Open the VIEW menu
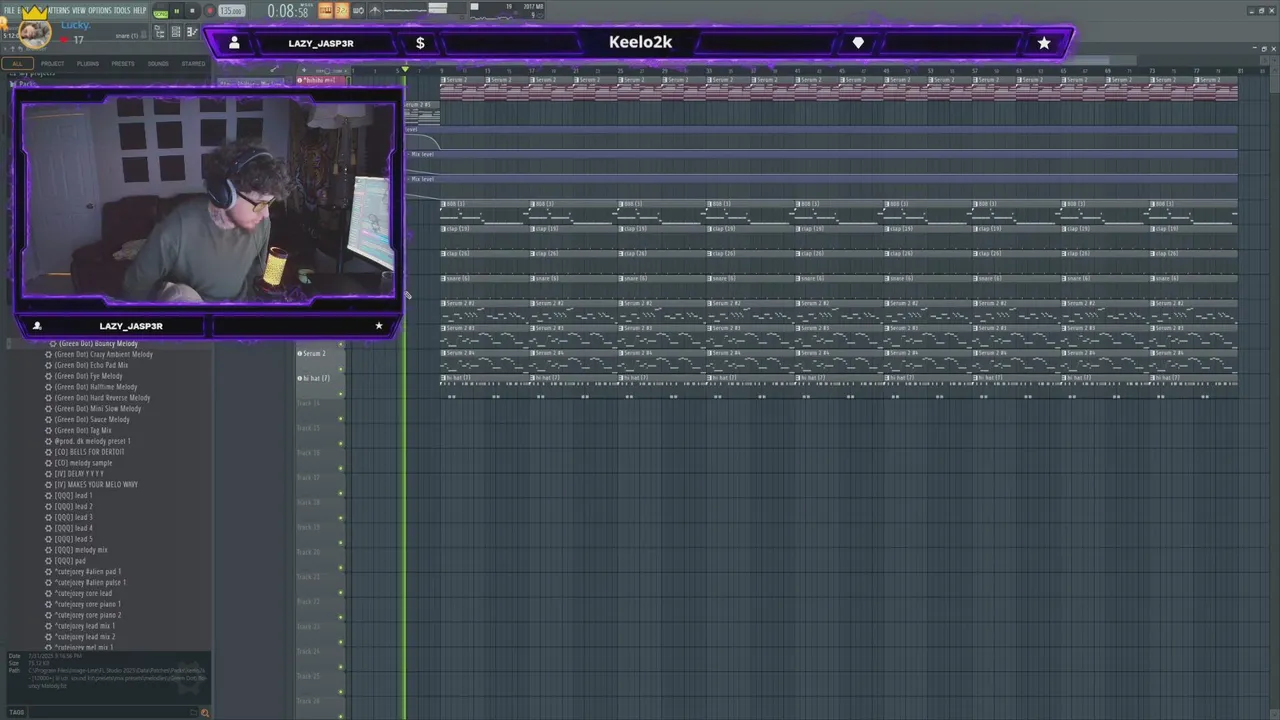 point(79,10)
